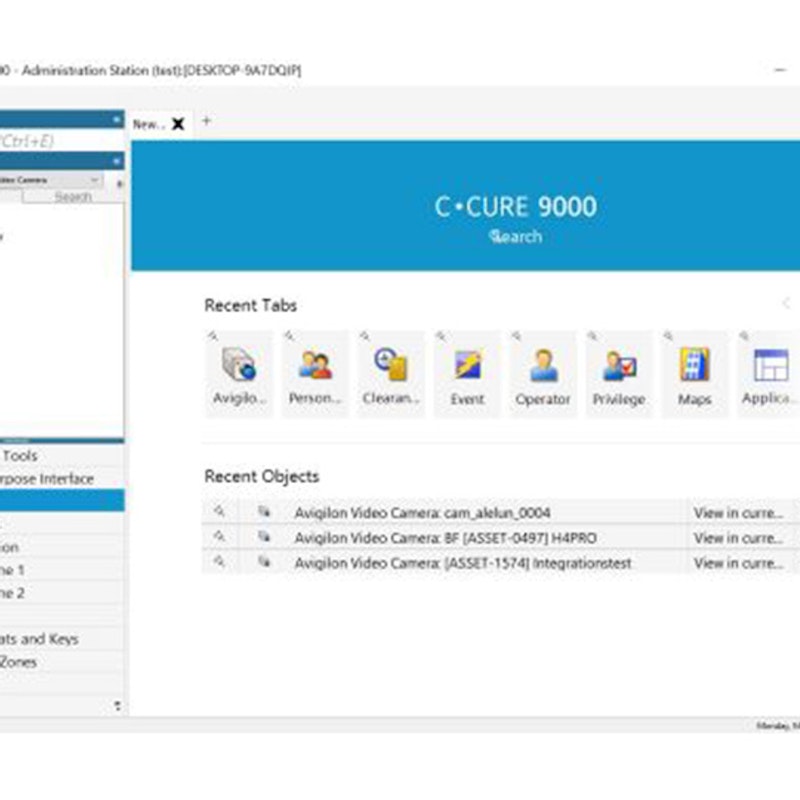The image size is (800, 800).
Task: Open the Clearance recent tab icon
Action: pos(390,372)
